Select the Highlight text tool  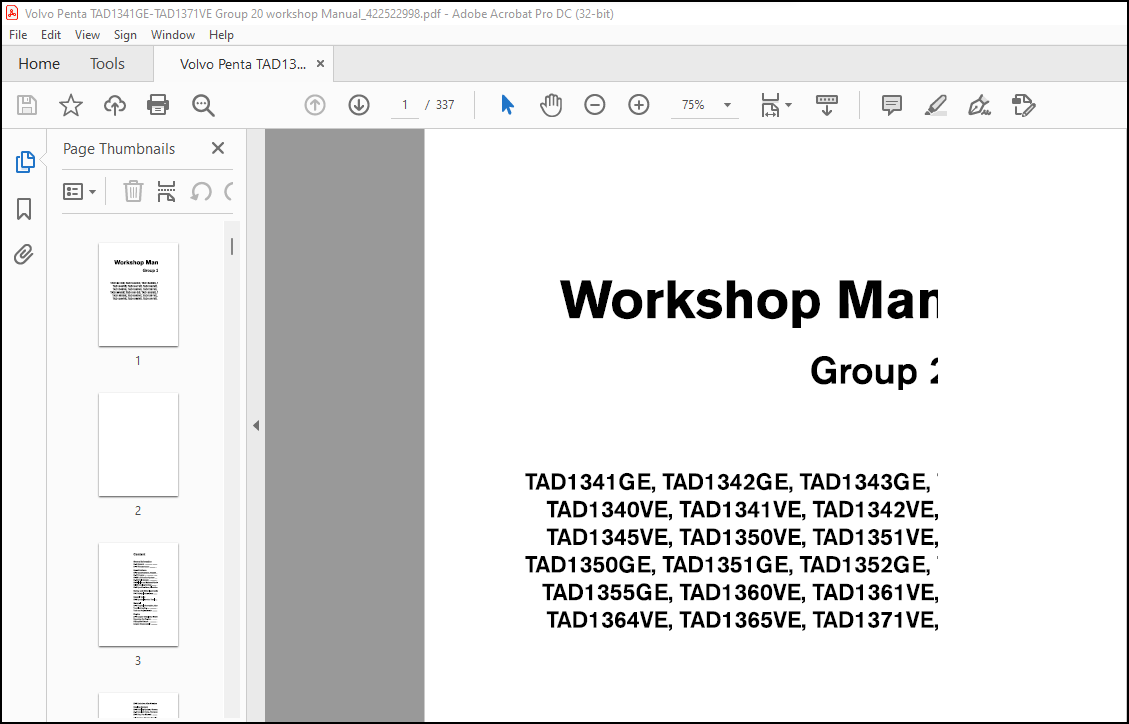pos(935,105)
